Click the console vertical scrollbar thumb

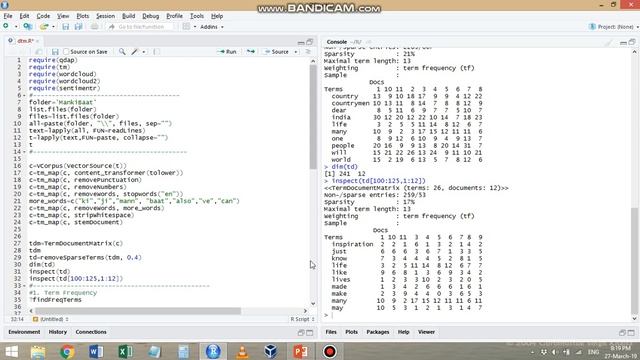click(634, 261)
